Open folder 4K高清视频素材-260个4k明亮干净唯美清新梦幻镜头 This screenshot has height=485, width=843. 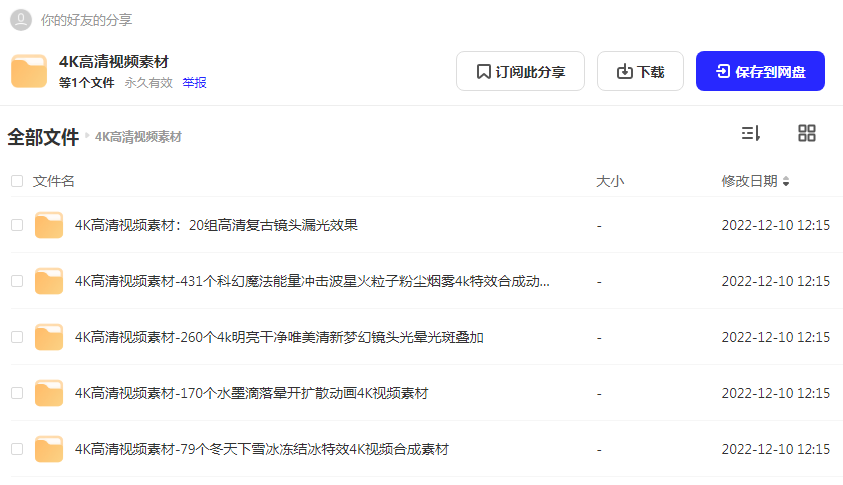click(x=279, y=337)
